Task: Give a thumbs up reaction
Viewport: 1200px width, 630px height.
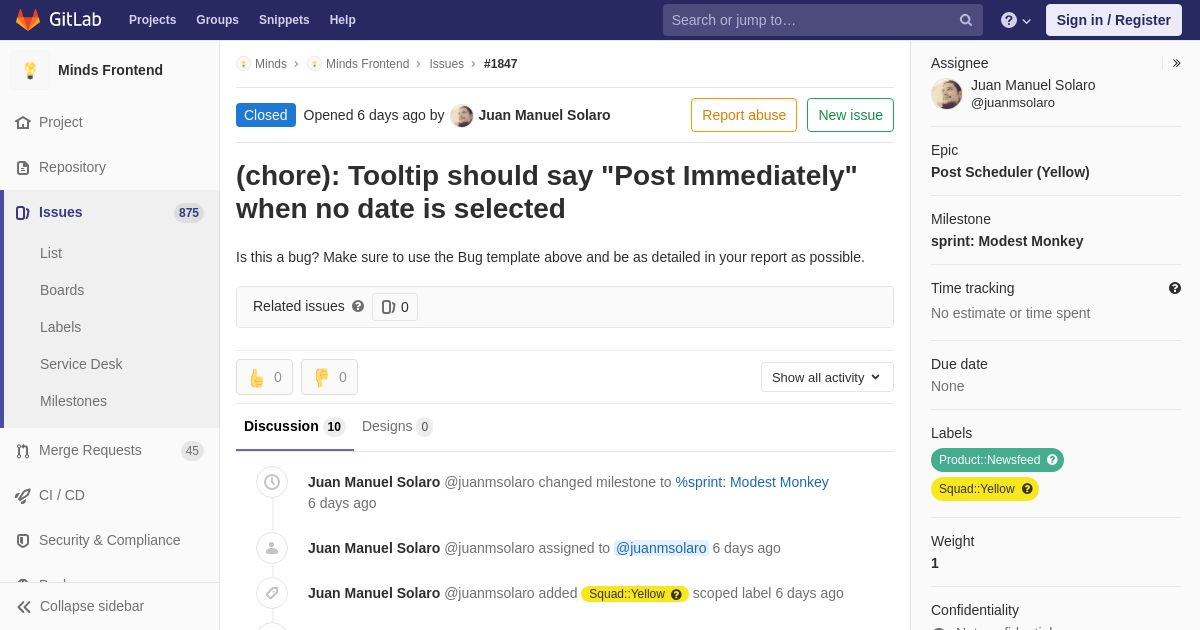Action: [x=264, y=377]
